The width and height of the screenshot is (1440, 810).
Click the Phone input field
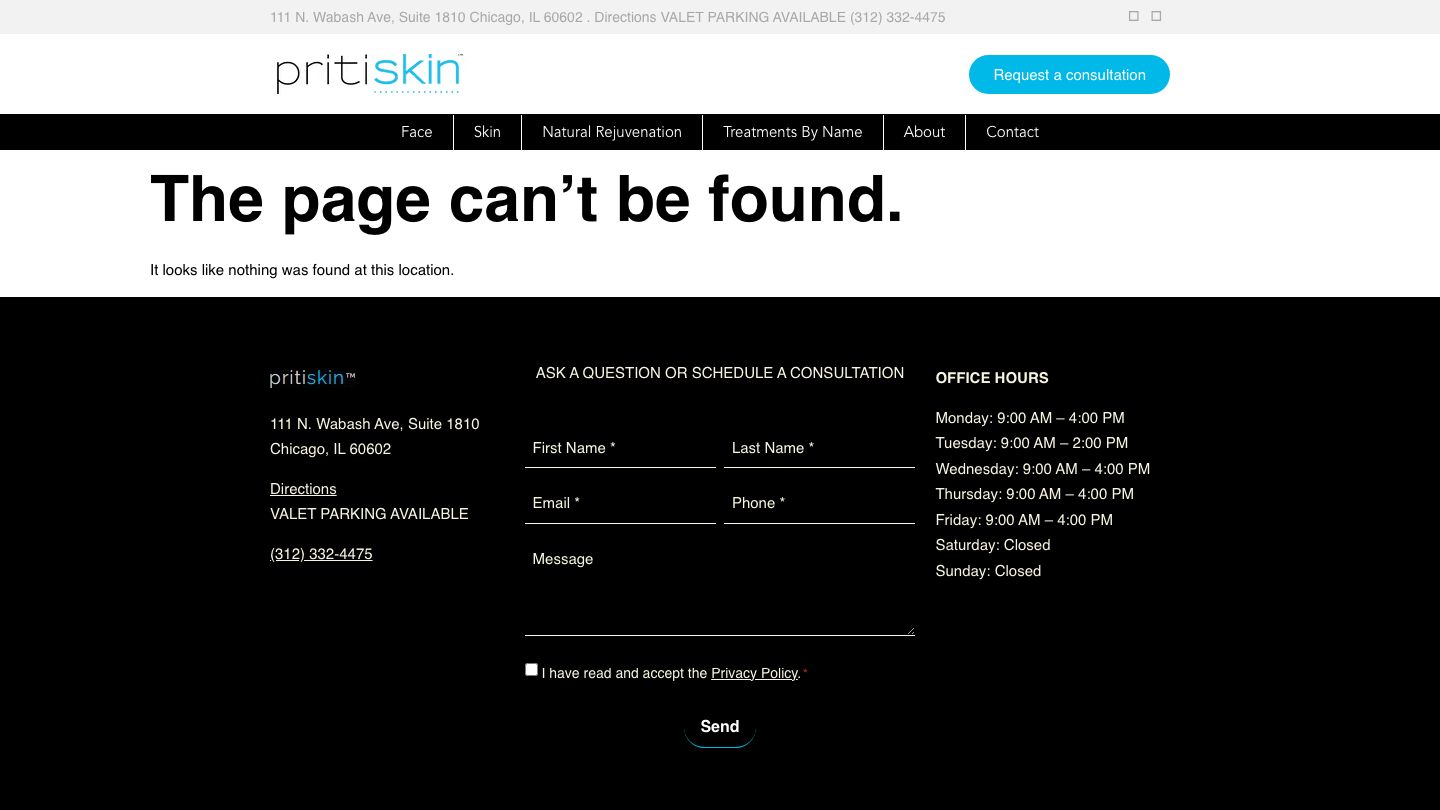819,503
